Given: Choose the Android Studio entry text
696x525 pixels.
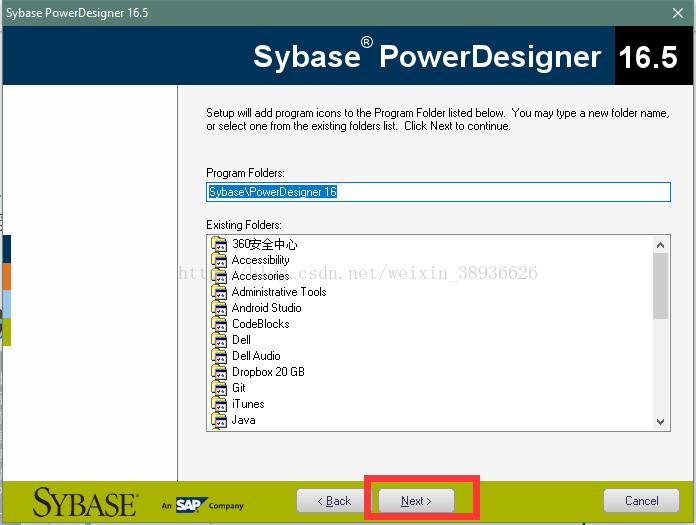Looking at the screenshot, I should click(267, 308).
